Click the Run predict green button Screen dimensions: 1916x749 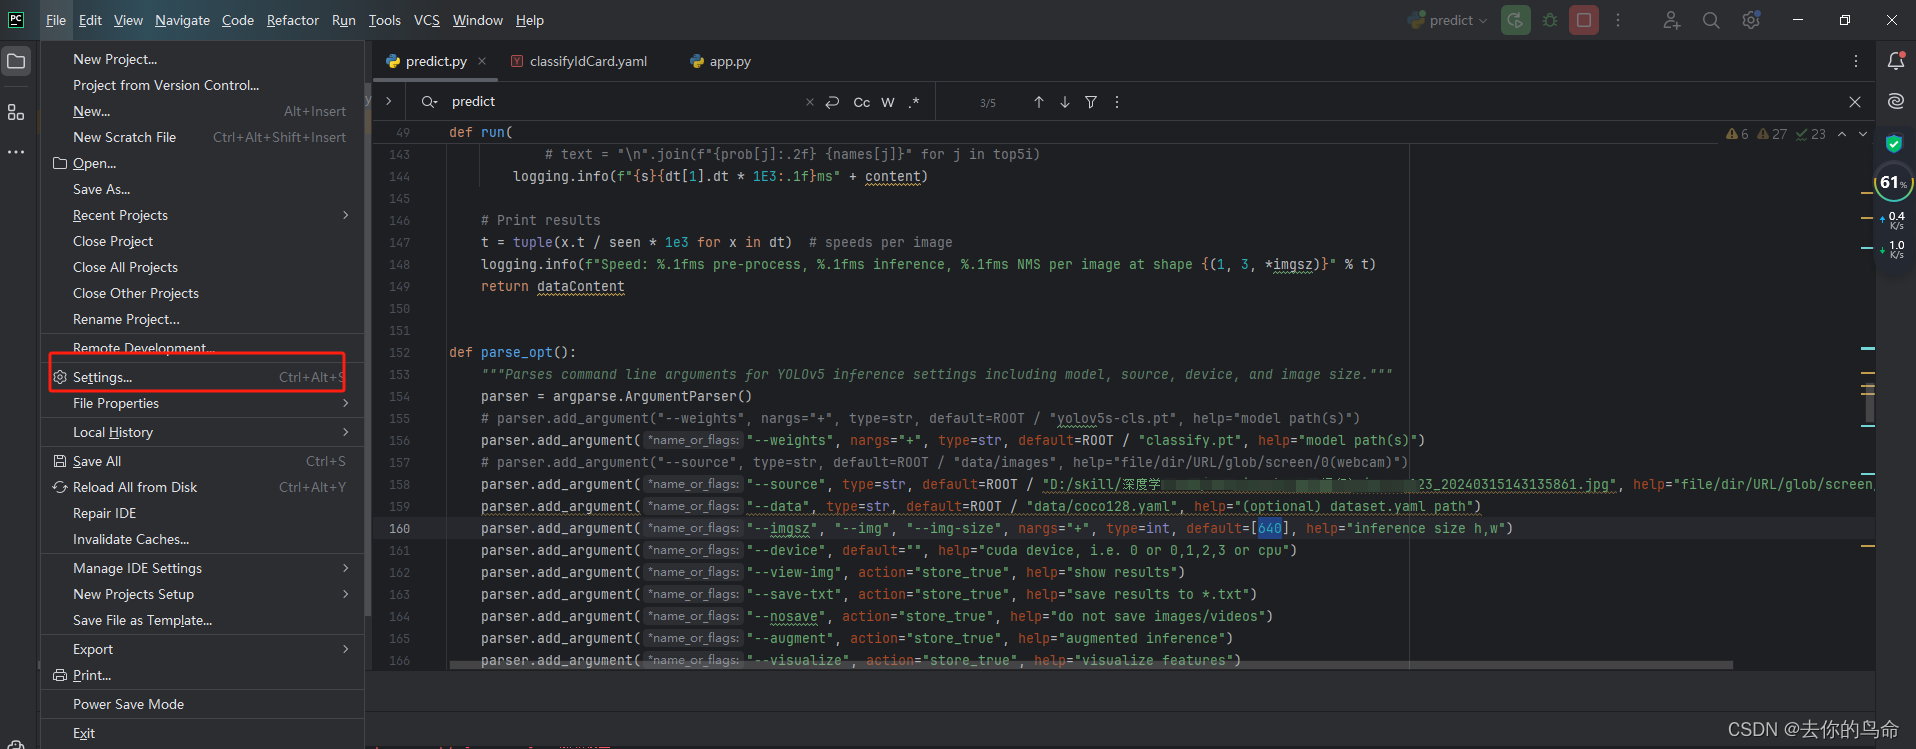pos(1516,20)
